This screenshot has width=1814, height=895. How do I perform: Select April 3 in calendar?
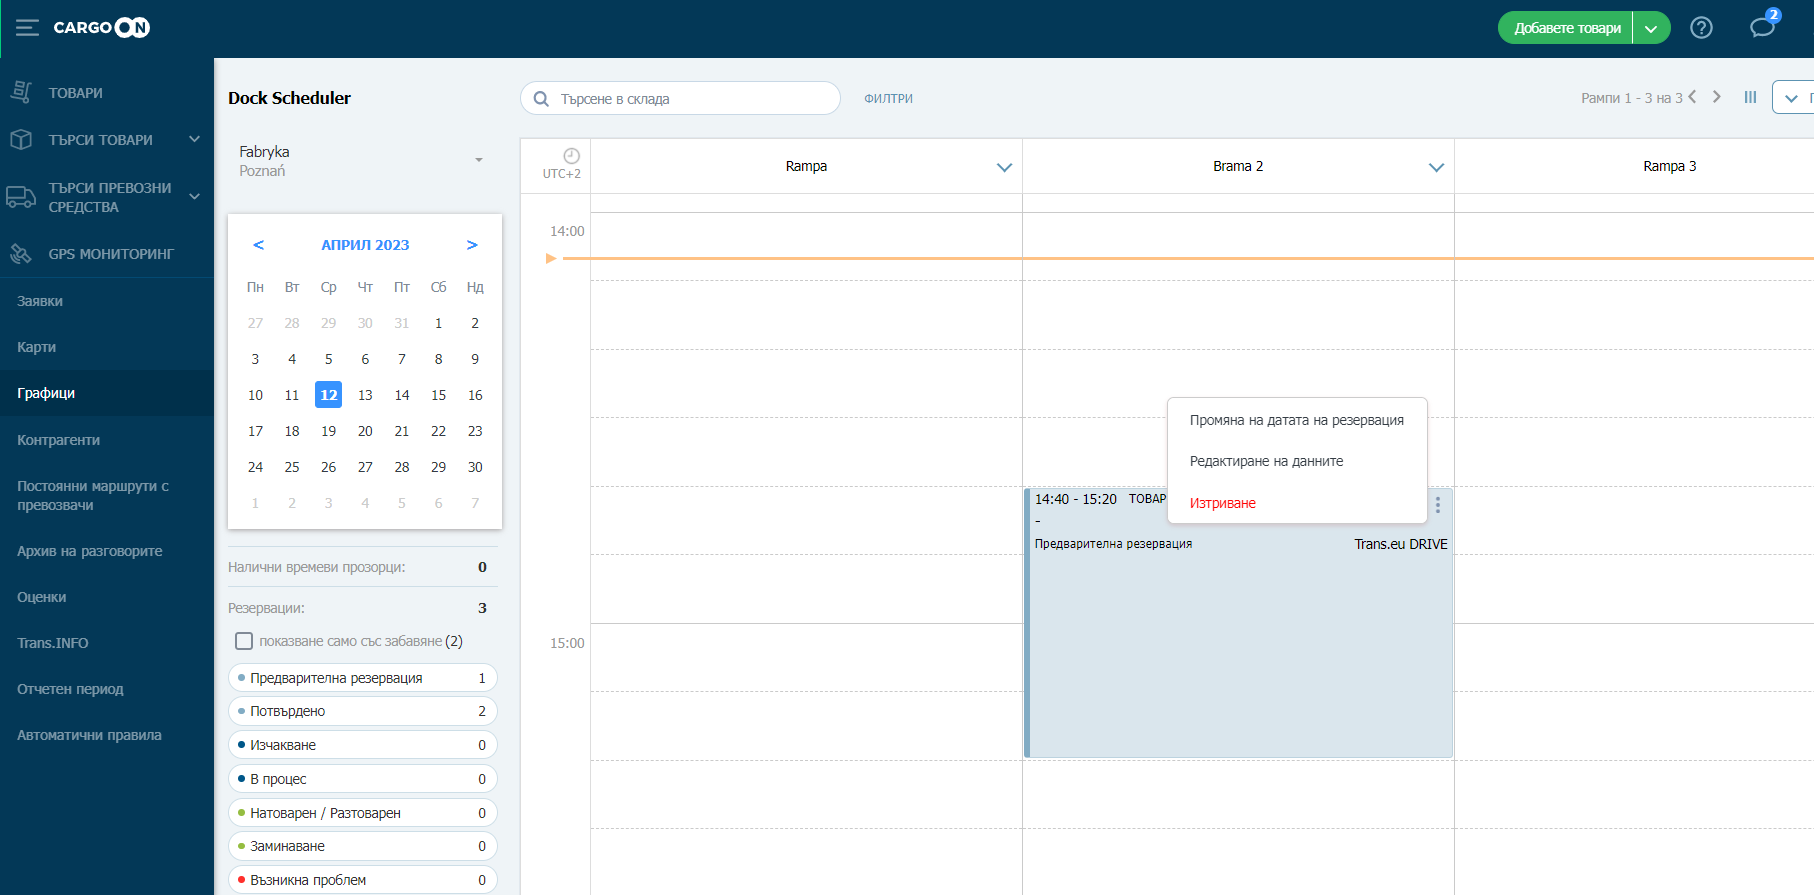coord(255,359)
